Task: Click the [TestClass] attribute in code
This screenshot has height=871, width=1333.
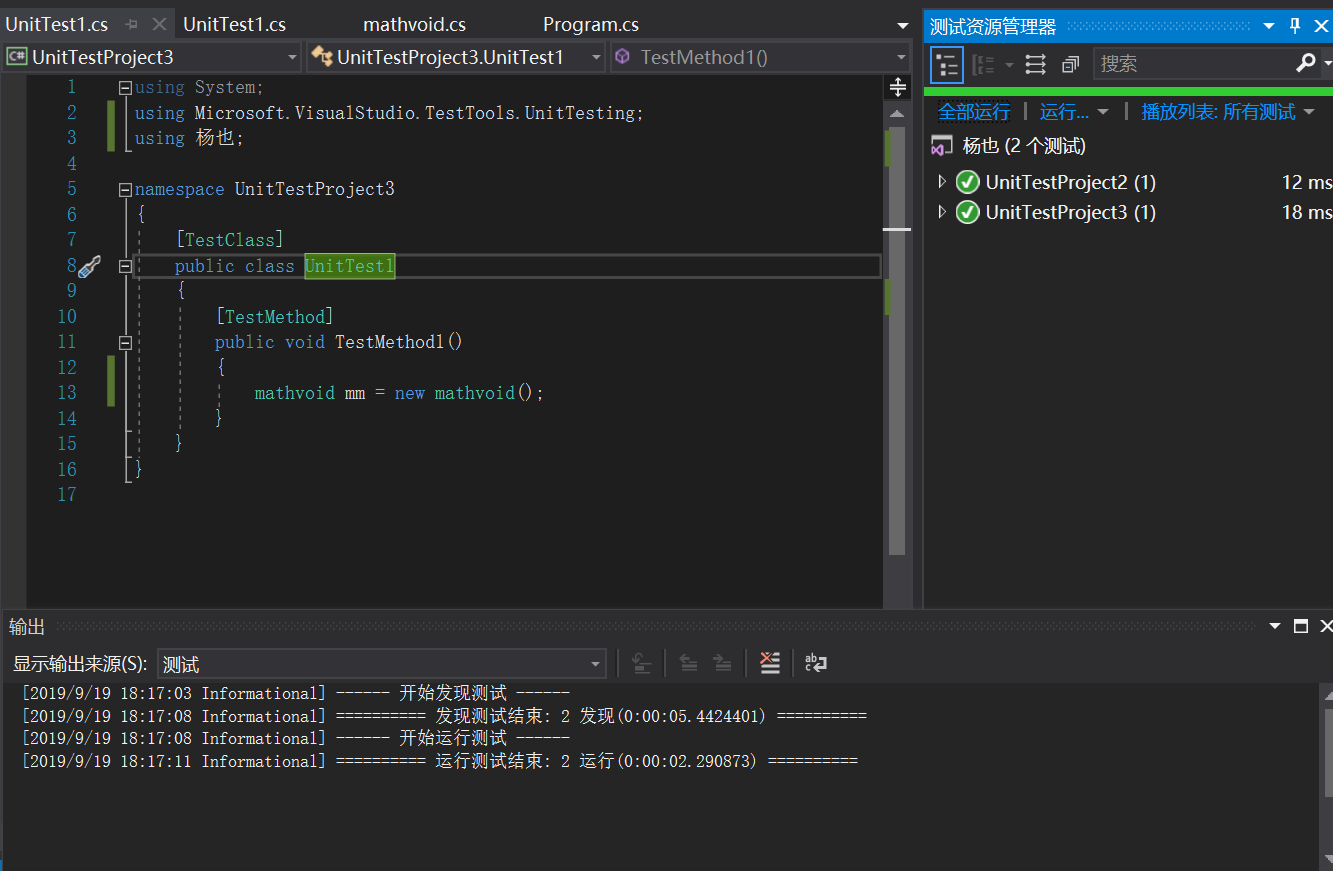Action: (229, 240)
